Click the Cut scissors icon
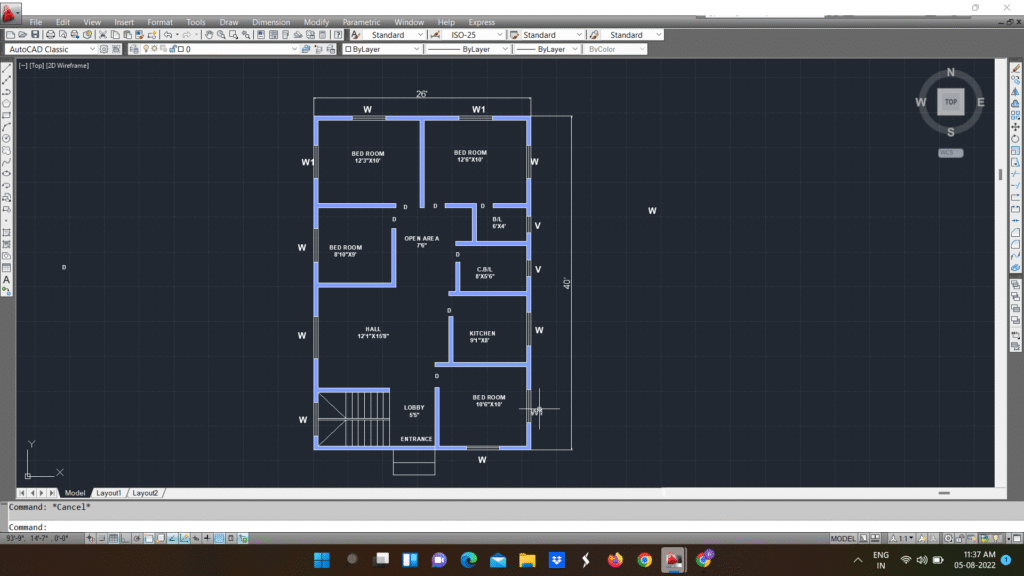Screen dimensions: 1024x576 103,35
